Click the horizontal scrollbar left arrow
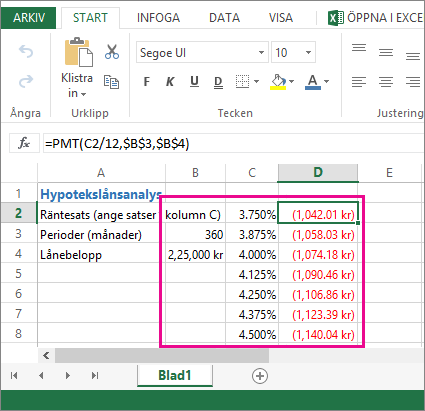 [46, 356]
